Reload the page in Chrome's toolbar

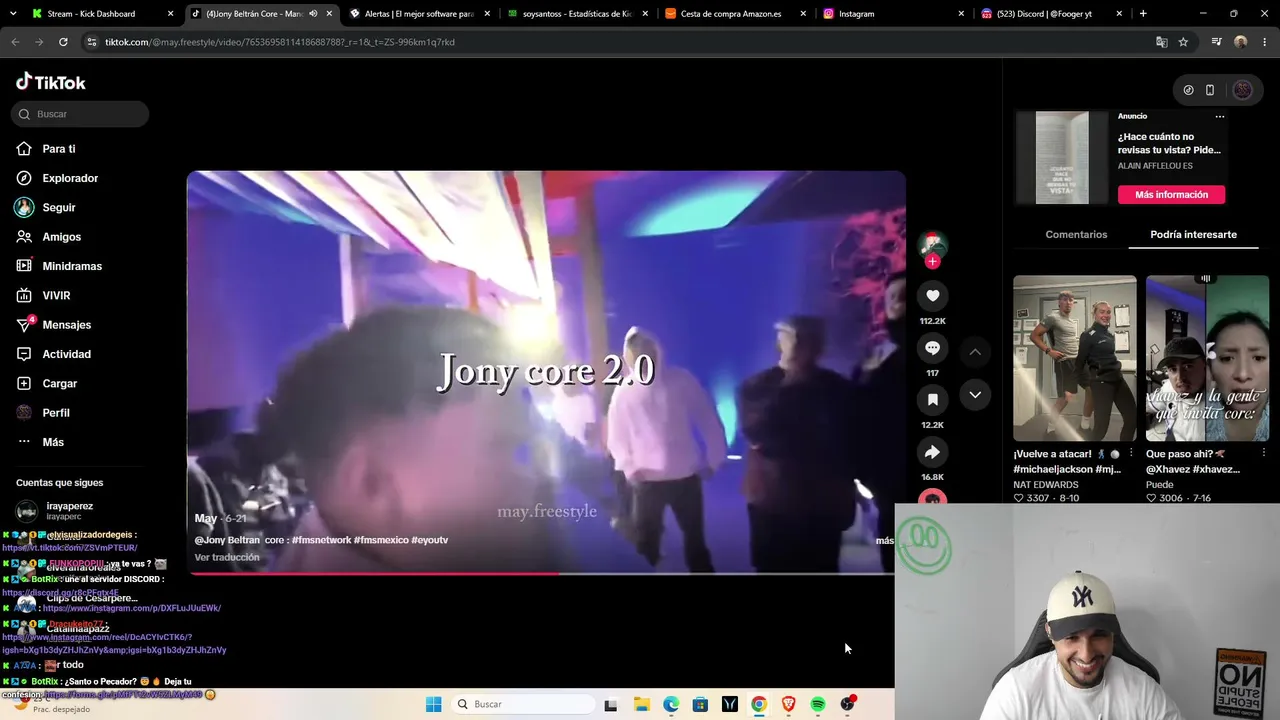[x=63, y=42]
